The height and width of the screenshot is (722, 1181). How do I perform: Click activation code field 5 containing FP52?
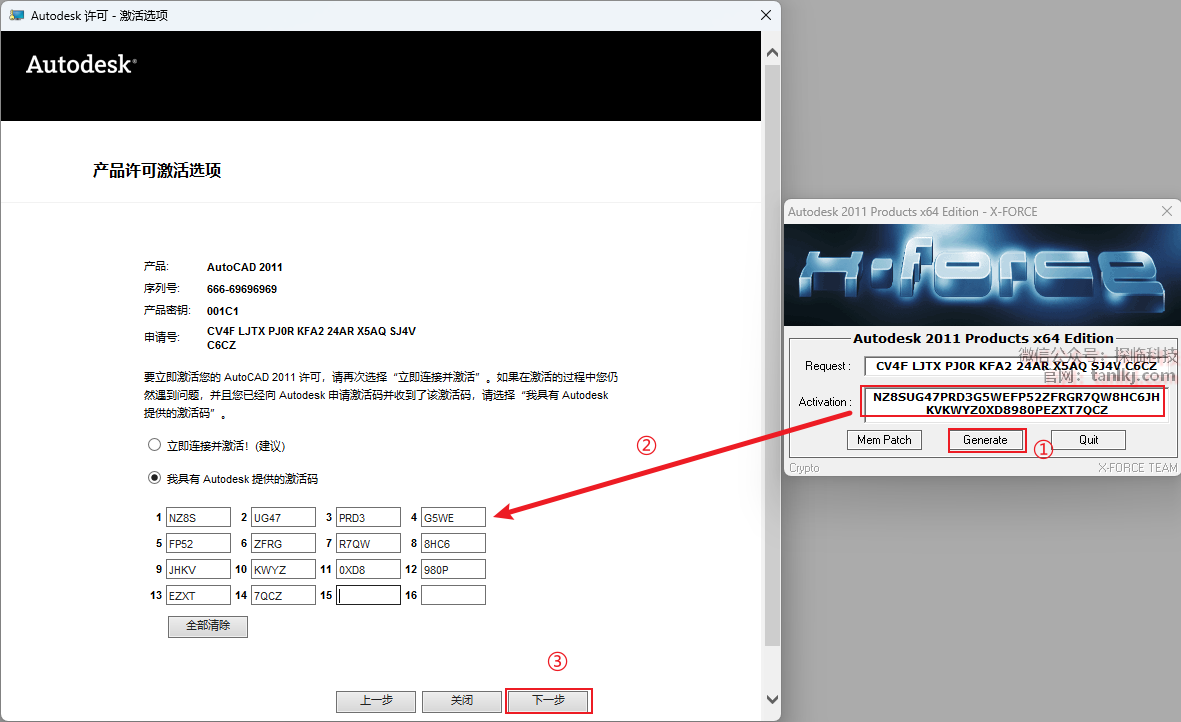(x=198, y=543)
